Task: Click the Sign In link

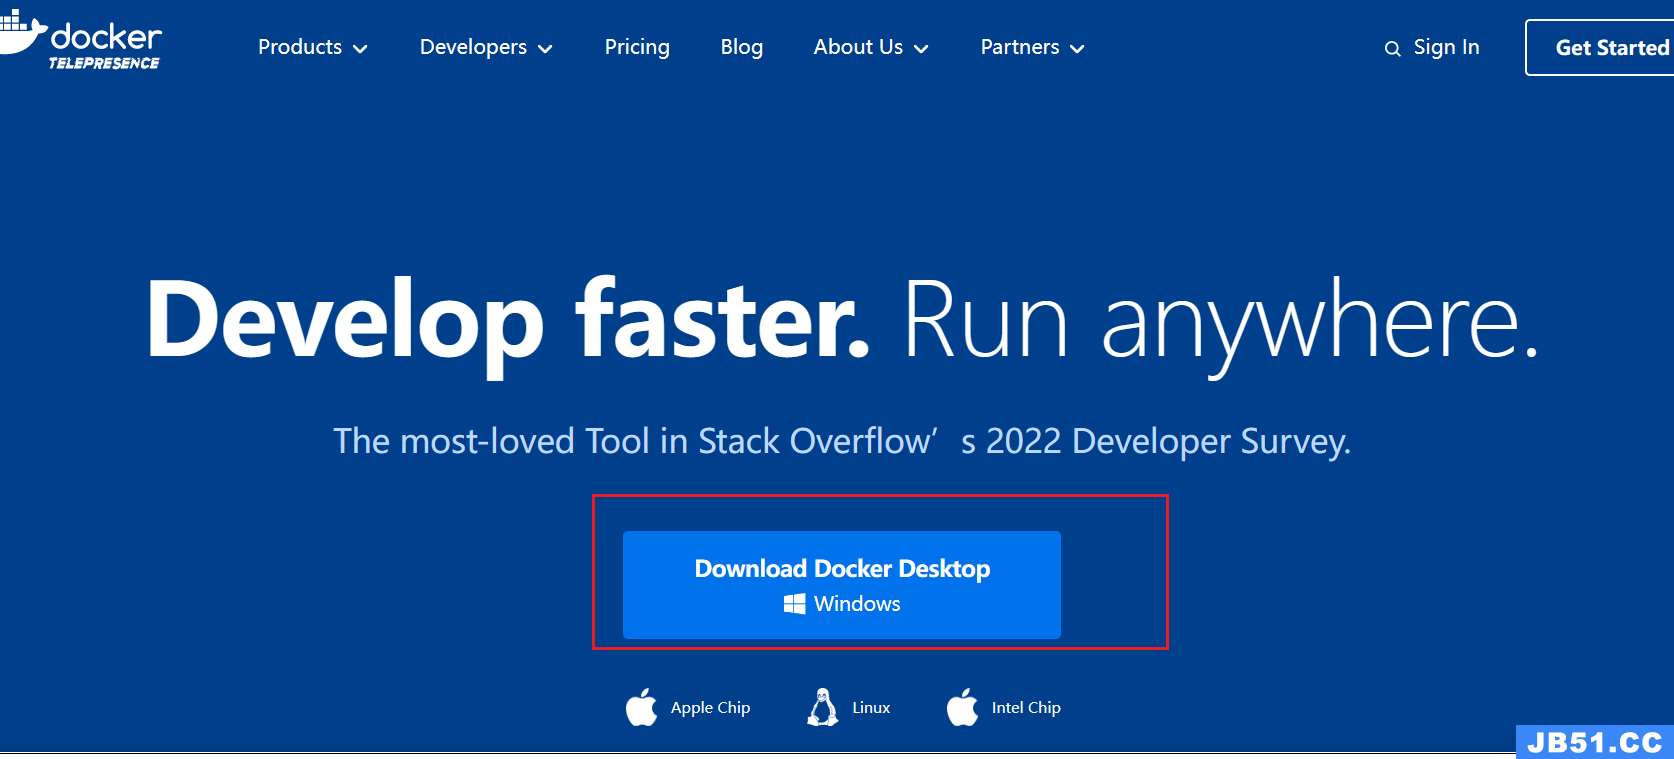Action: (1446, 47)
